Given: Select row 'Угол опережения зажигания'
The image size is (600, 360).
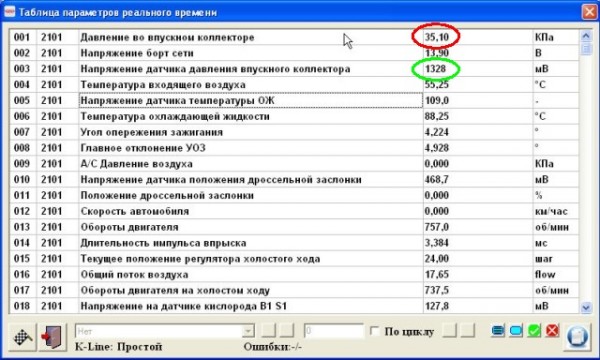Looking at the screenshot, I should click(294, 132).
